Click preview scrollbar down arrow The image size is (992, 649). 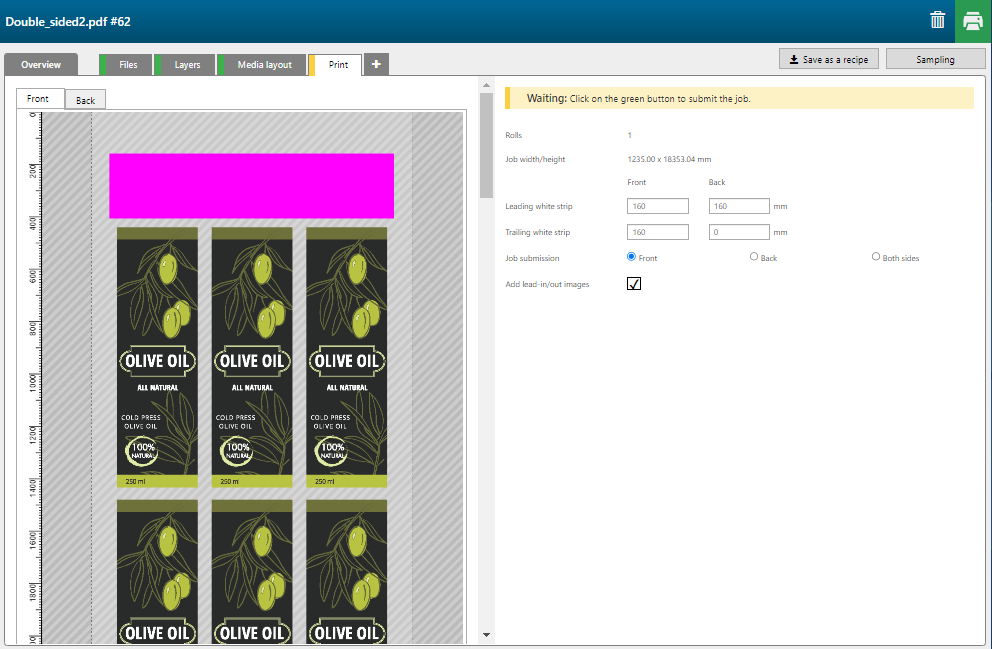486,634
